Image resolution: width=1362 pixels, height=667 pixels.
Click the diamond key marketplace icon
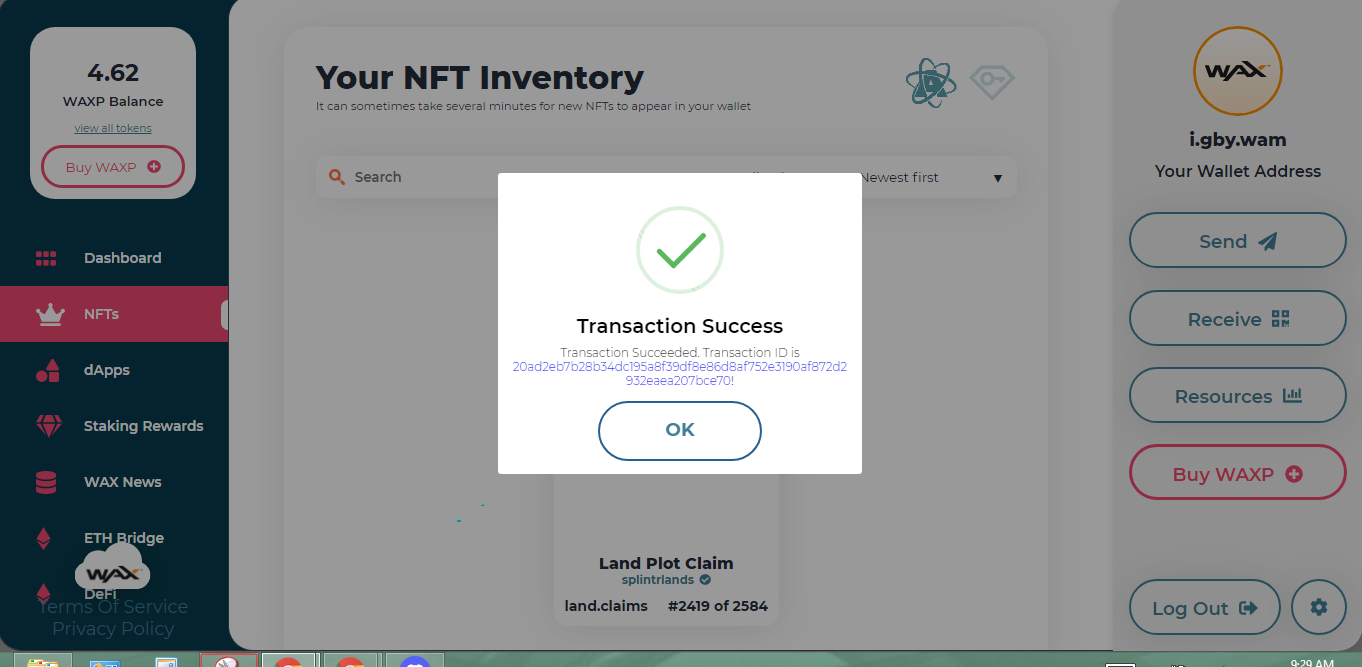(x=992, y=80)
